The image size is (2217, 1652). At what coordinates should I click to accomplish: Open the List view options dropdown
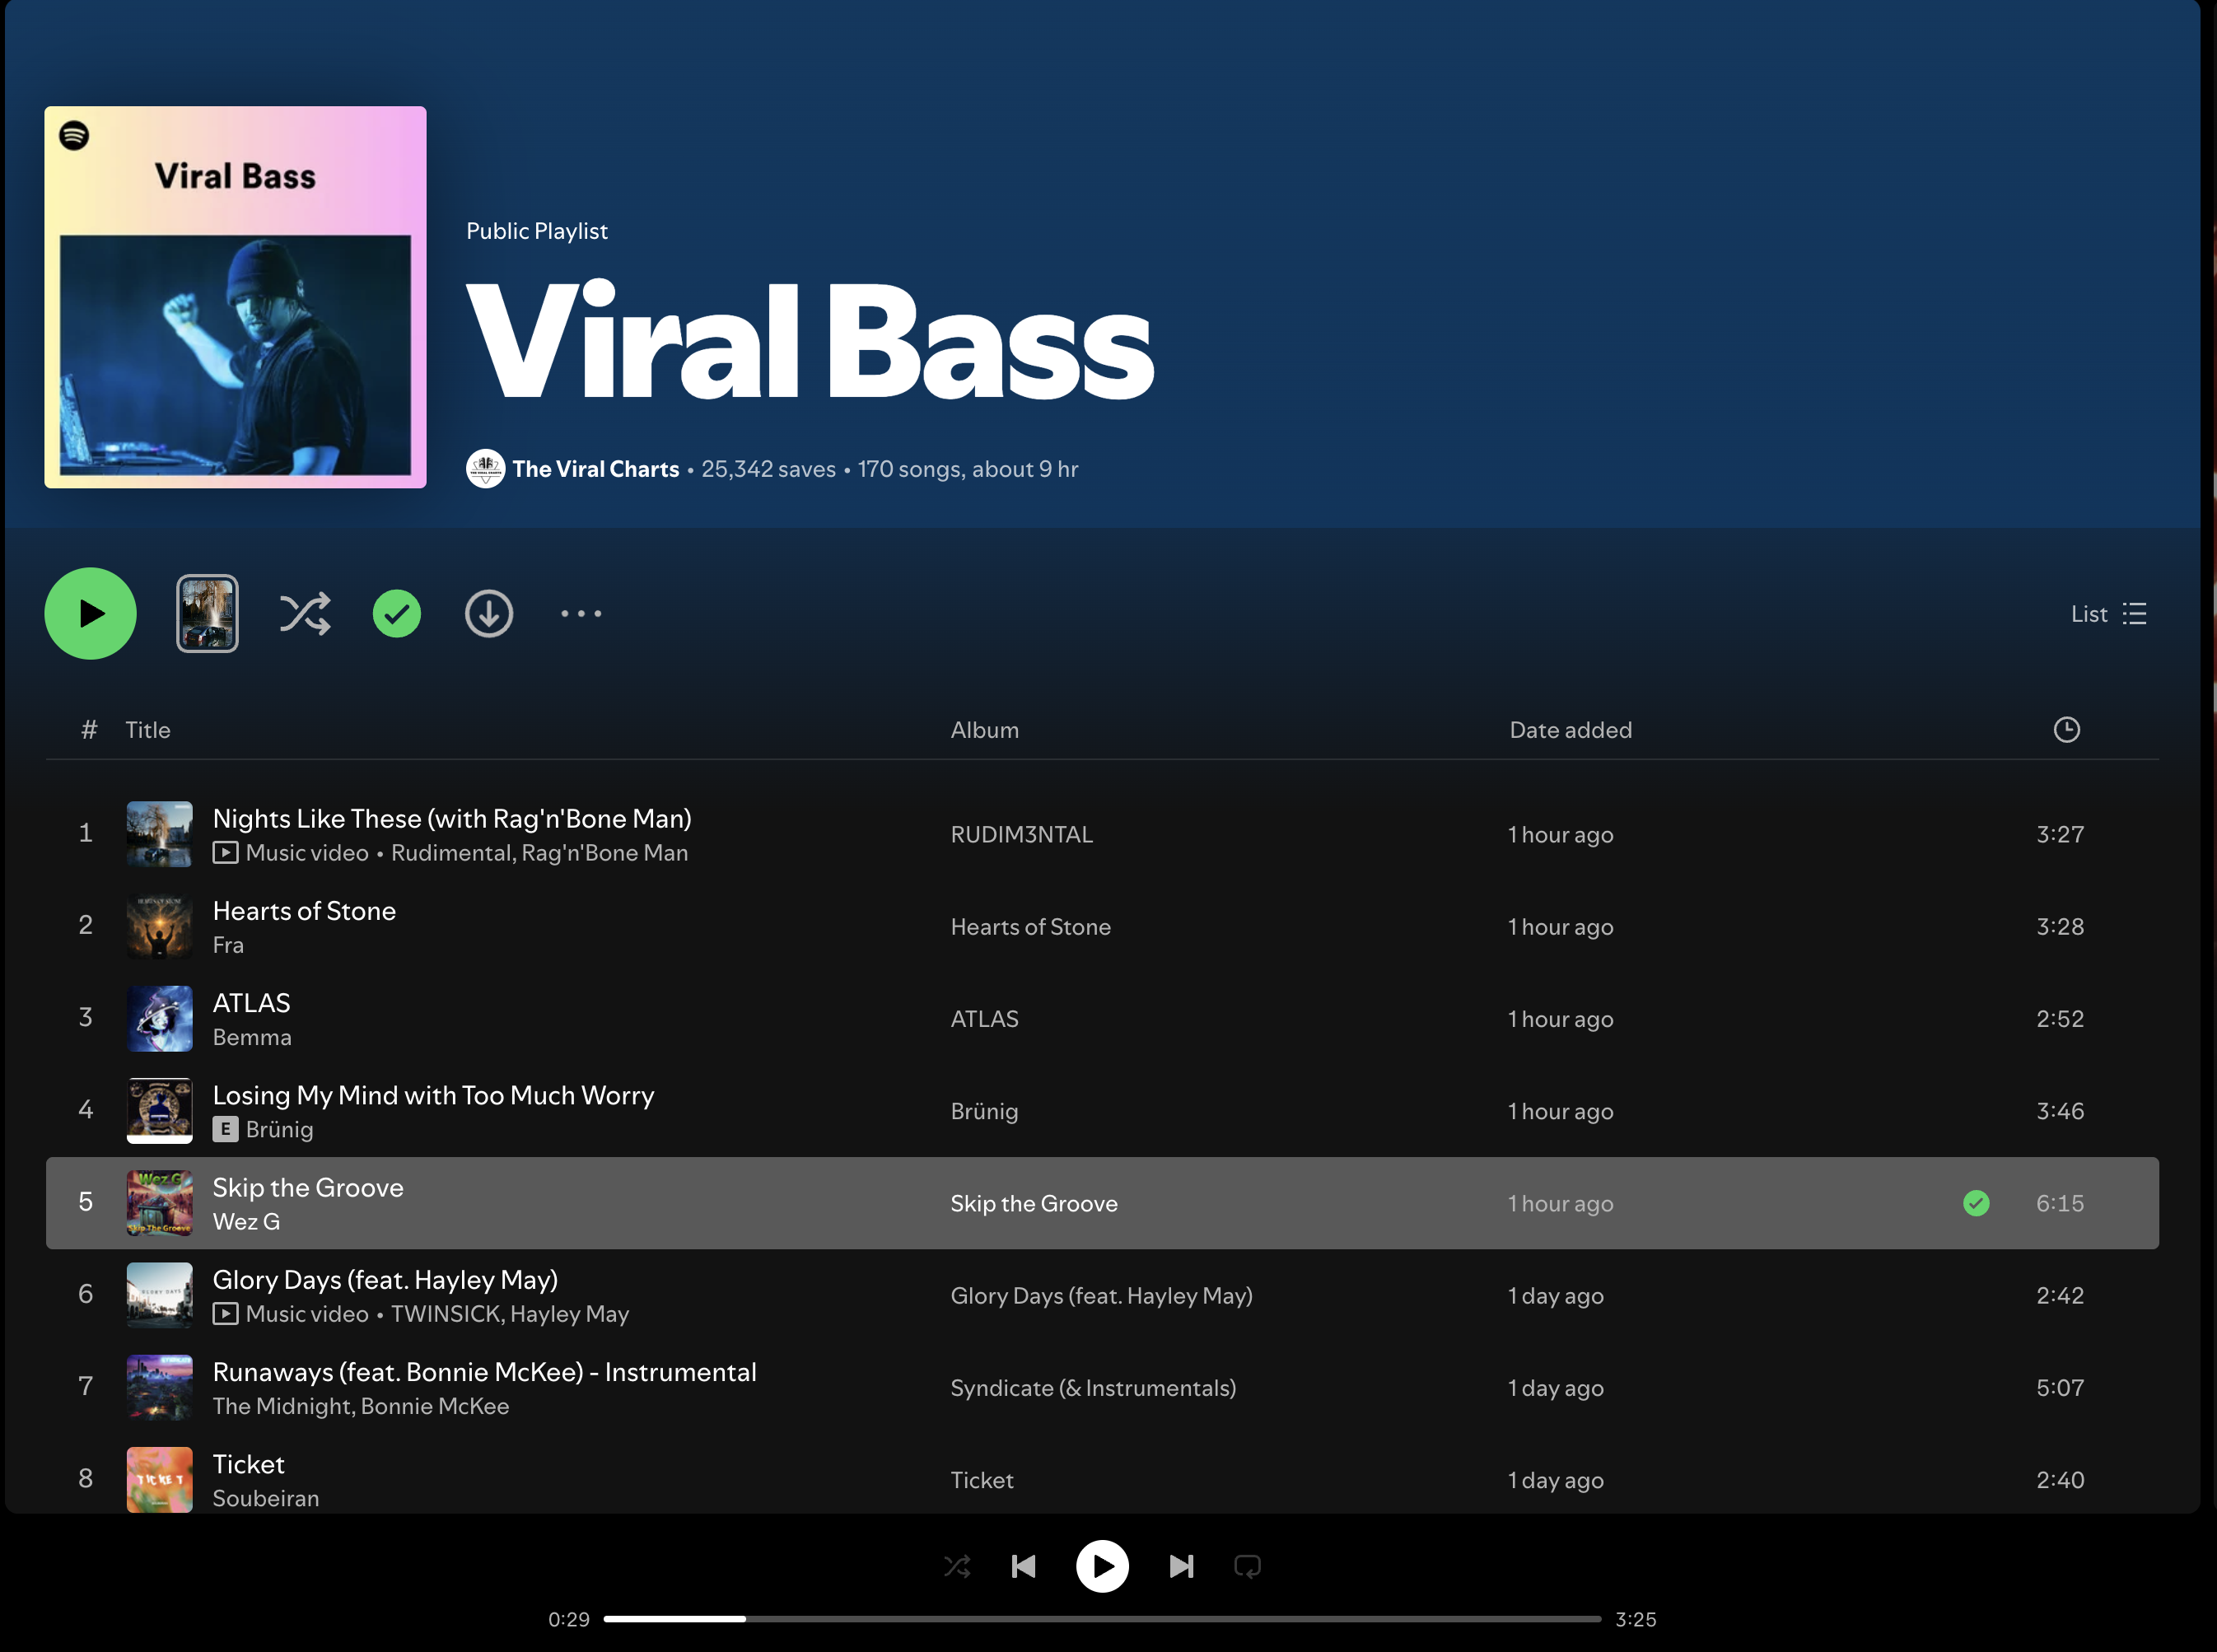click(2108, 614)
